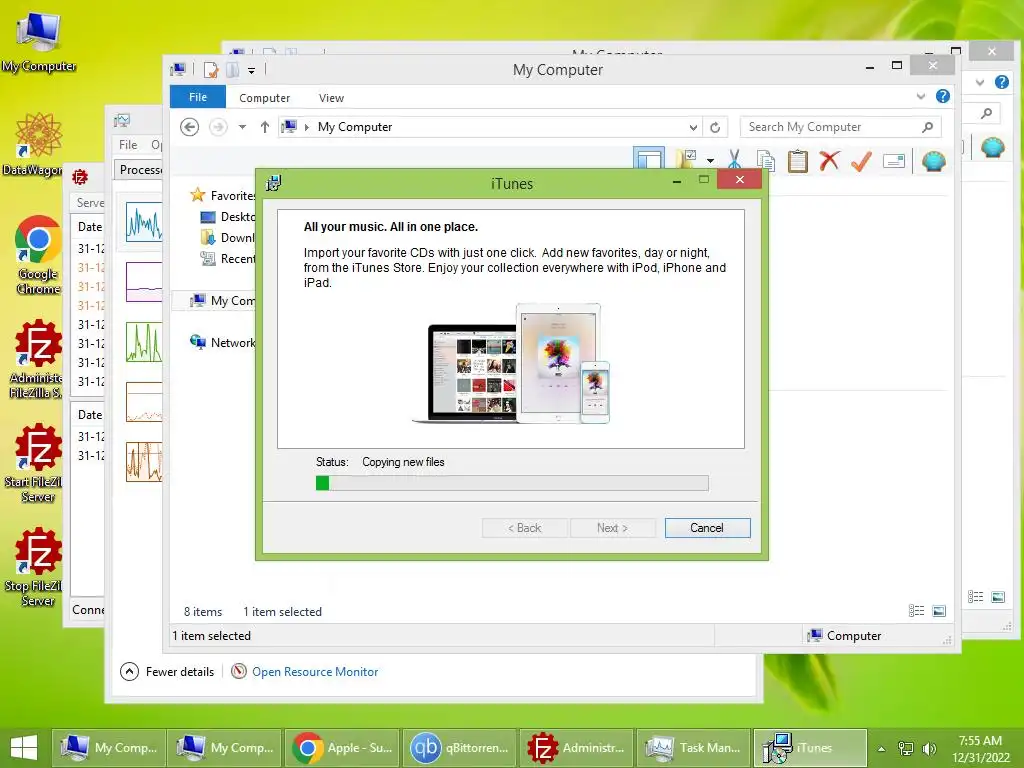Open the Stop FileZilla Server desktop shortcut
1024x768 pixels.
coord(37,568)
